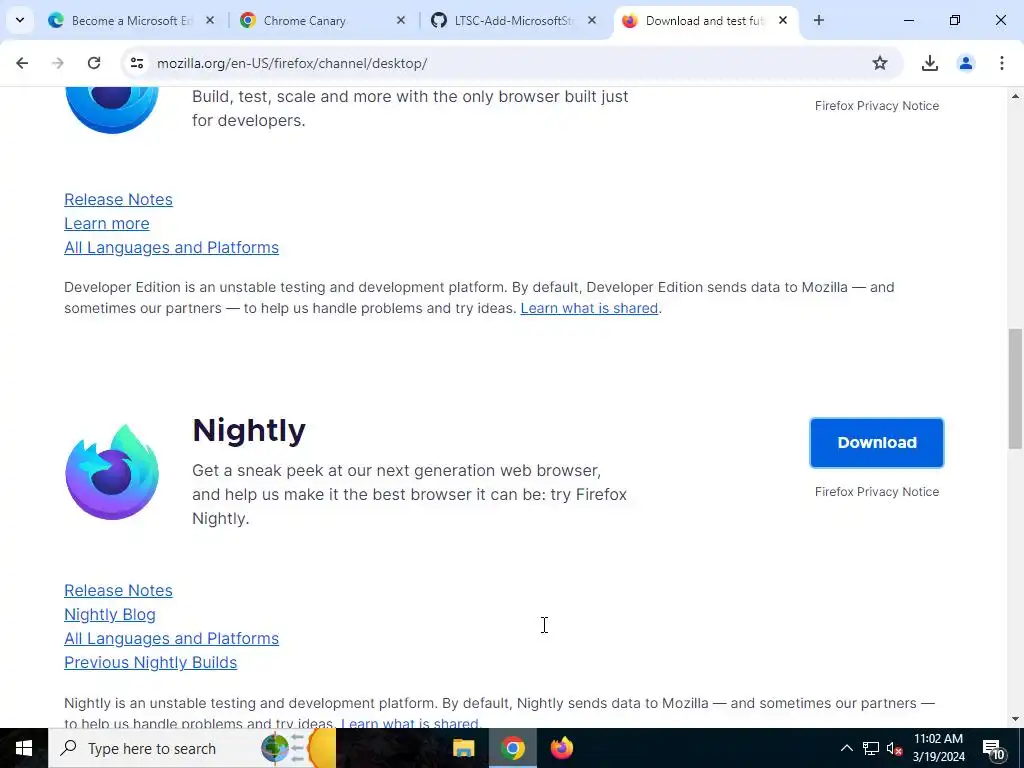The height and width of the screenshot is (768, 1024).
Task: Open Previous Nightly Builds link
Action: coord(150,662)
